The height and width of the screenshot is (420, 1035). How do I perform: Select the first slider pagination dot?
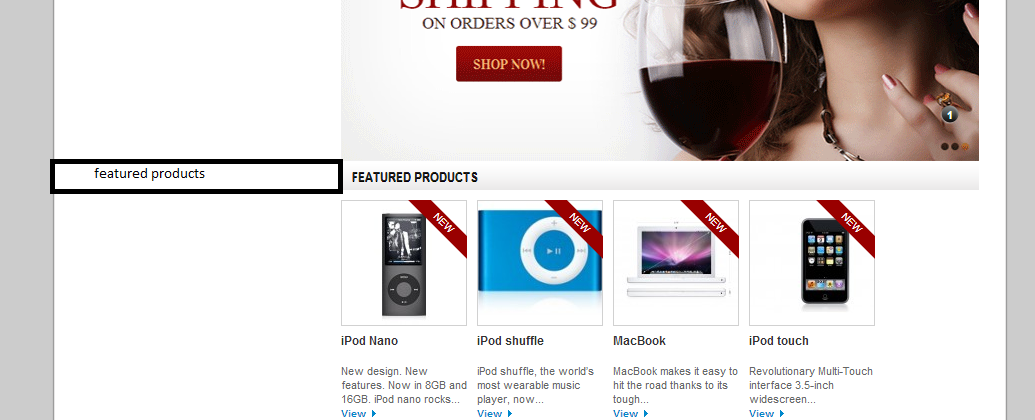pos(945,147)
